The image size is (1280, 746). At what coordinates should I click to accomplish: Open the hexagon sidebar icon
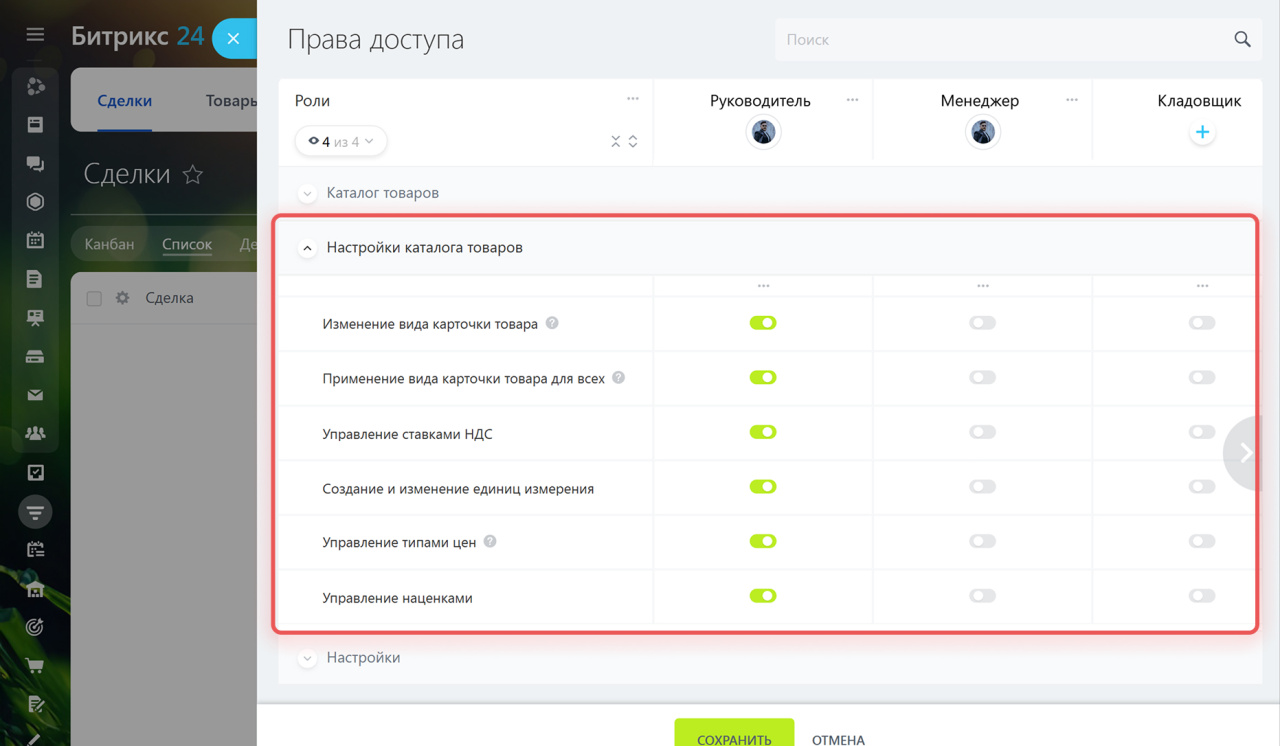click(35, 202)
